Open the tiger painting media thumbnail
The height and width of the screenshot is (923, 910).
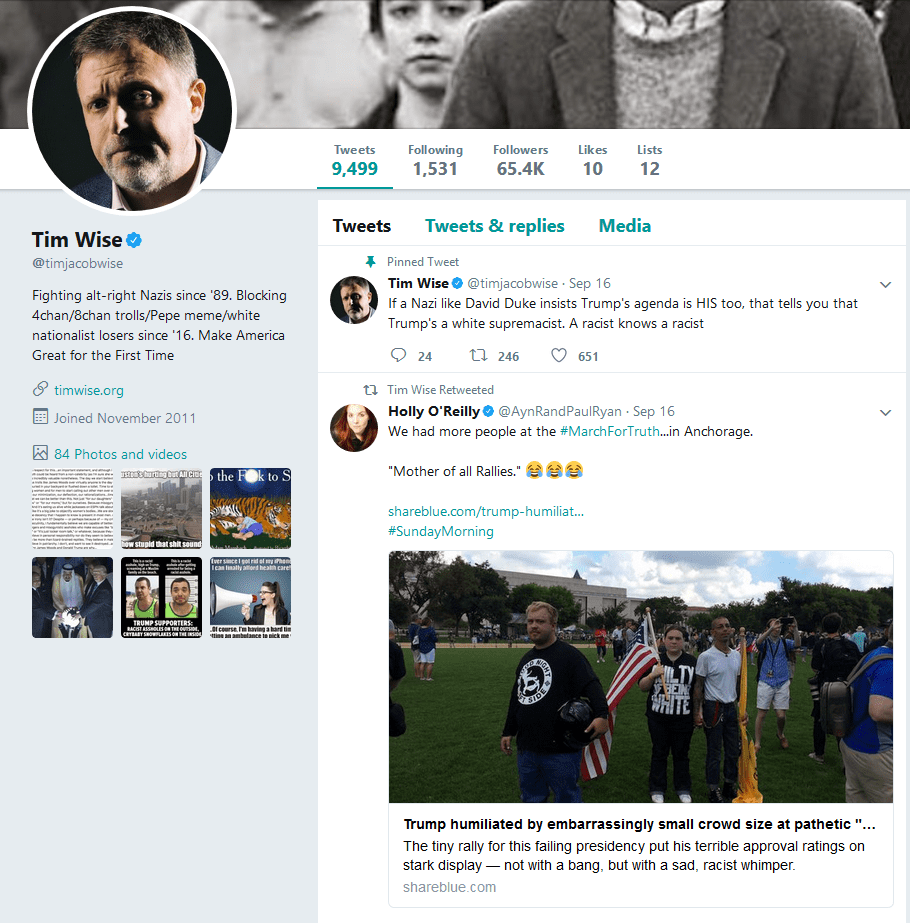[x=250, y=509]
